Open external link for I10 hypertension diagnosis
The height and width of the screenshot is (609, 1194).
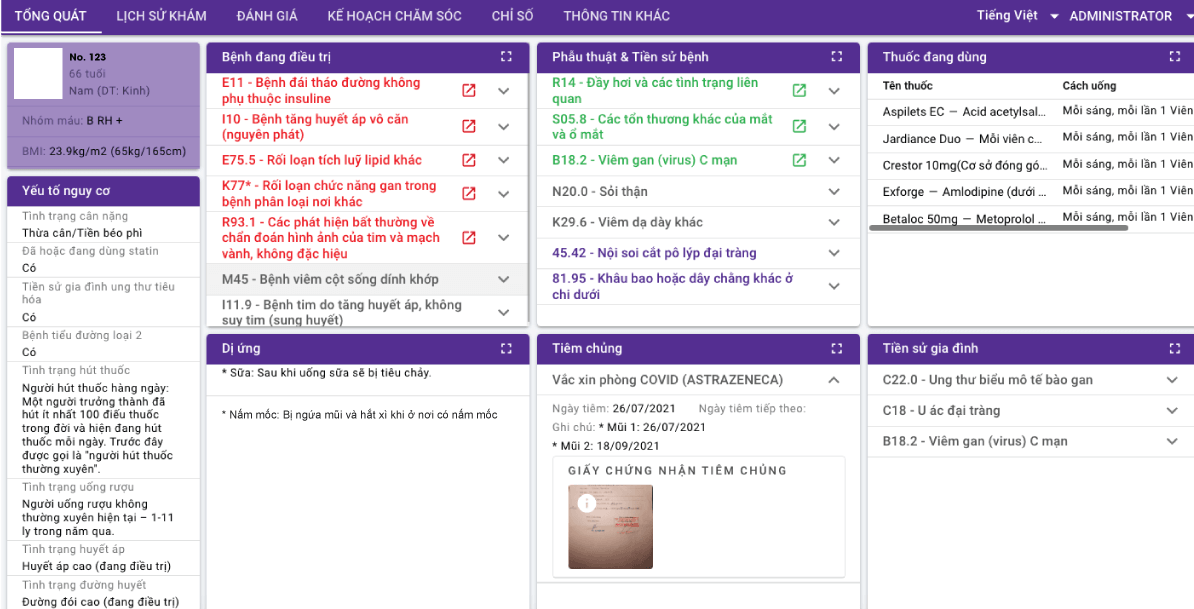pos(468,127)
